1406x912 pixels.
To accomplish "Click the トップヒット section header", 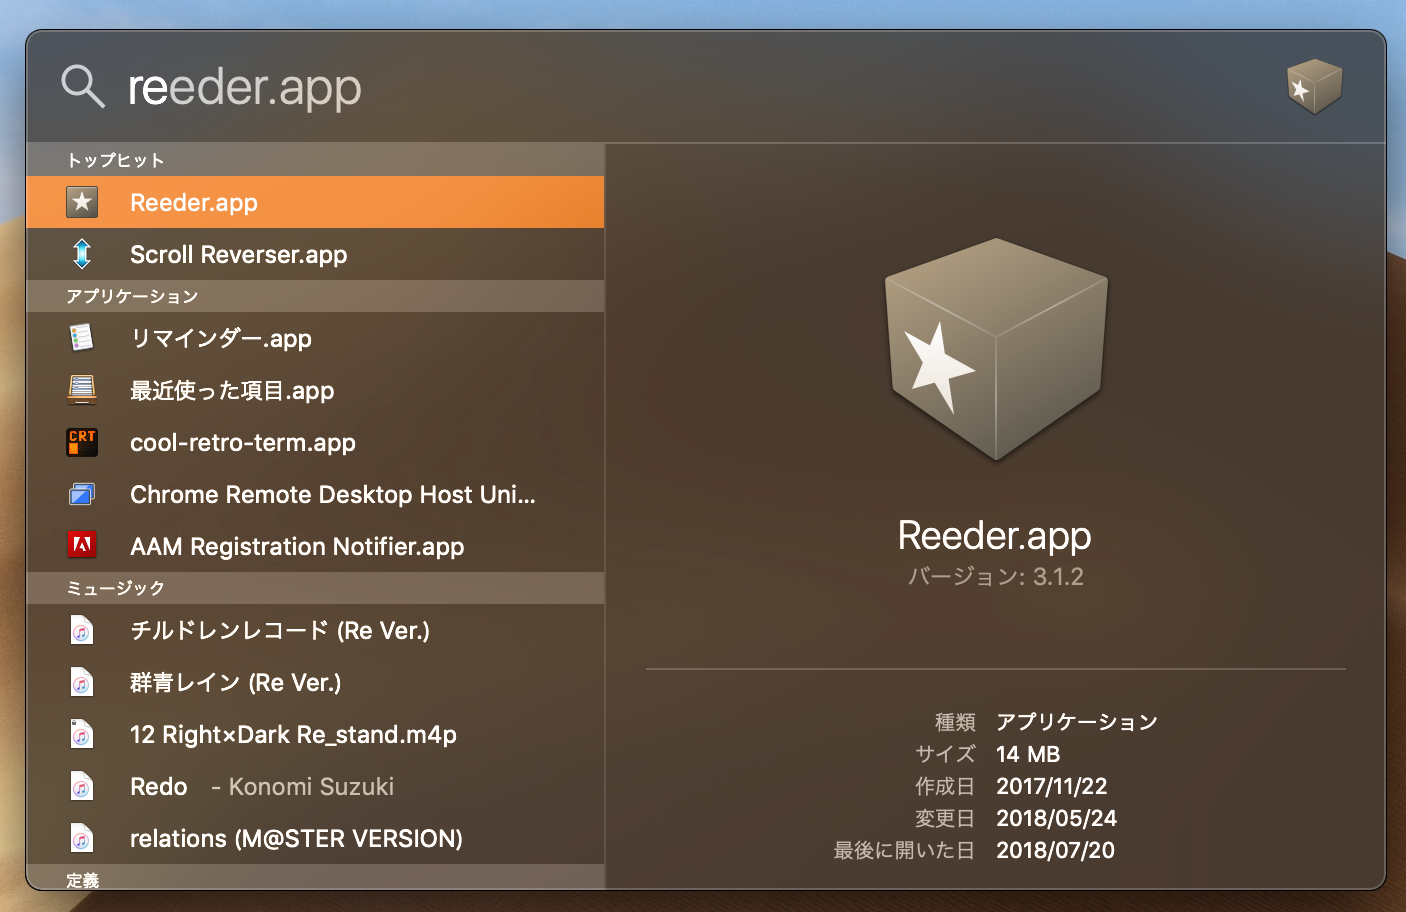I will point(315,160).
